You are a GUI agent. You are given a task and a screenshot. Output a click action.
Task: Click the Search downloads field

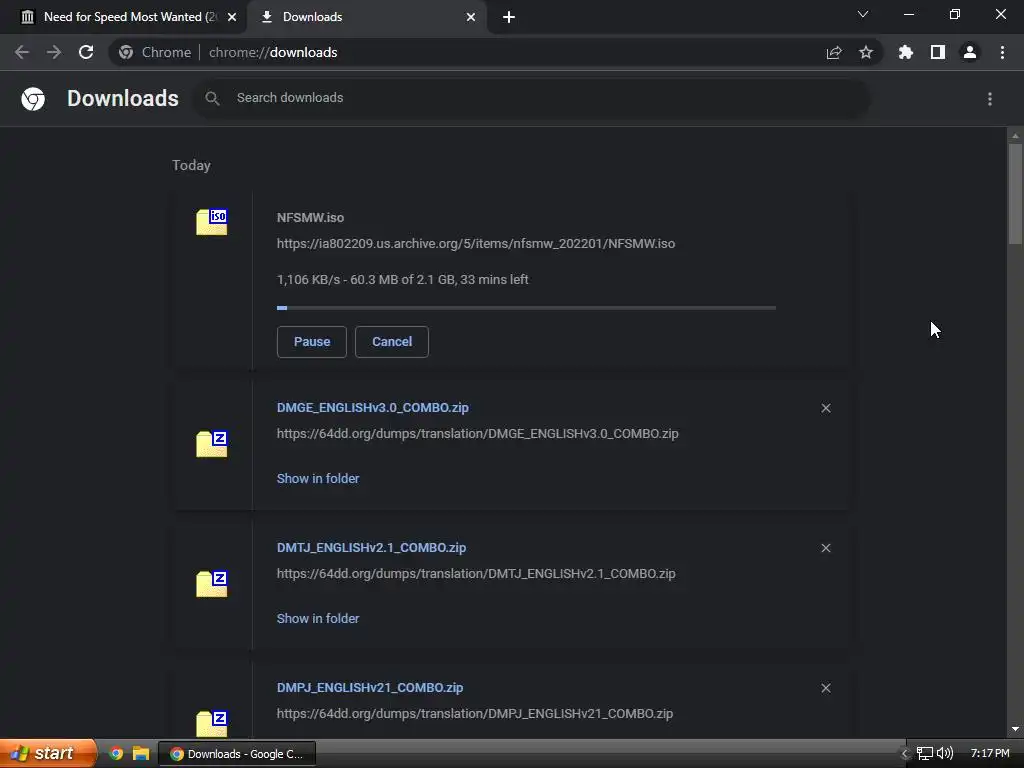530,99
